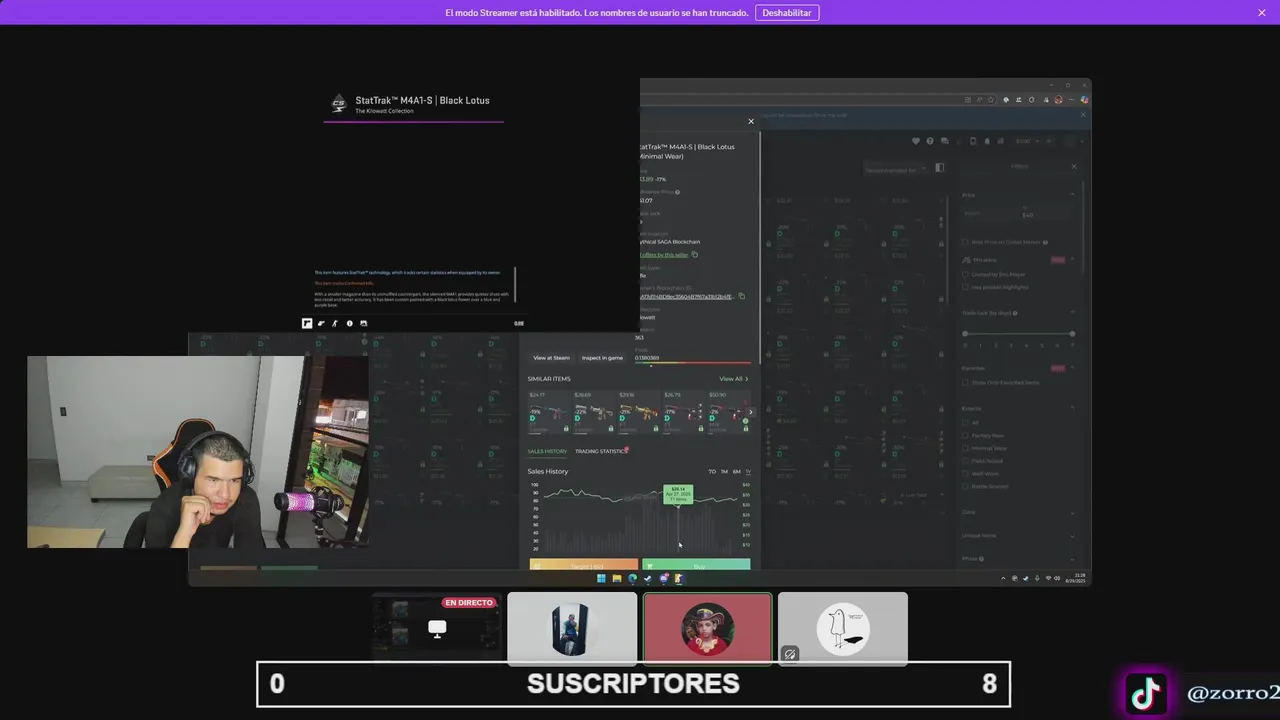Click the orange Target / Bid button
The height and width of the screenshot is (720, 1280).
pos(584,565)
